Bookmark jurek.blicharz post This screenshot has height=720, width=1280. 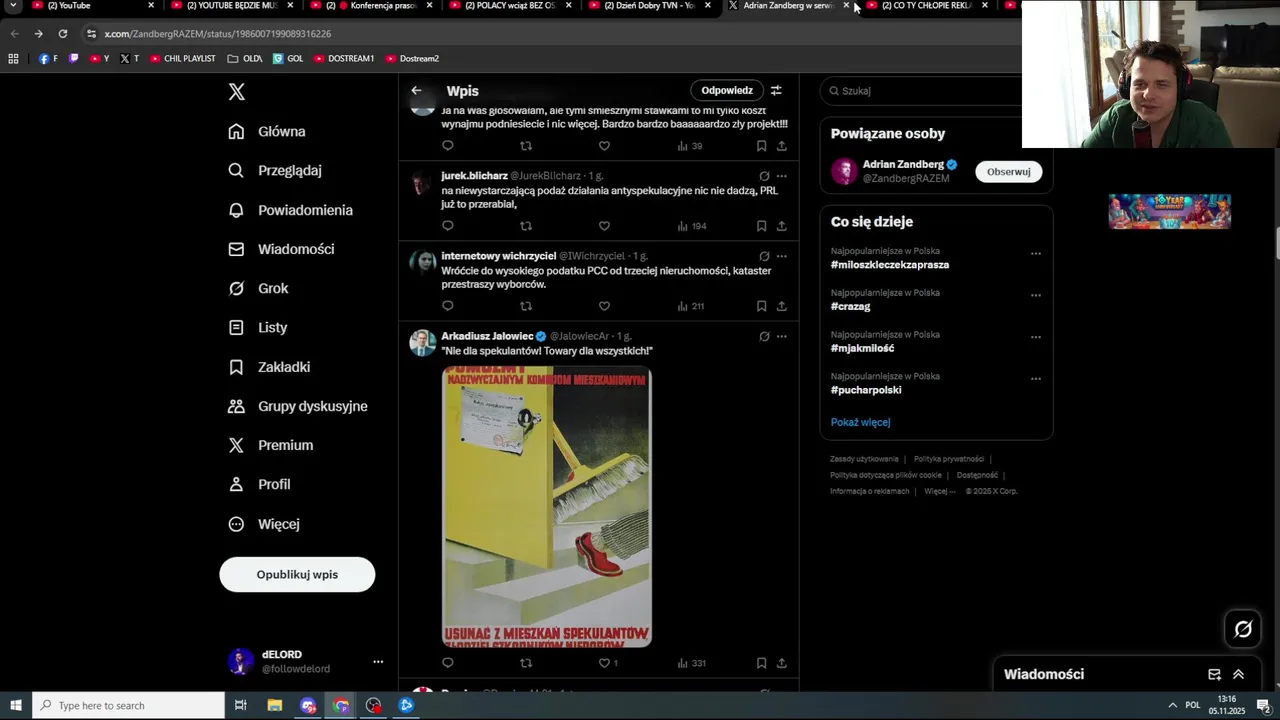(x=761, y=226)
